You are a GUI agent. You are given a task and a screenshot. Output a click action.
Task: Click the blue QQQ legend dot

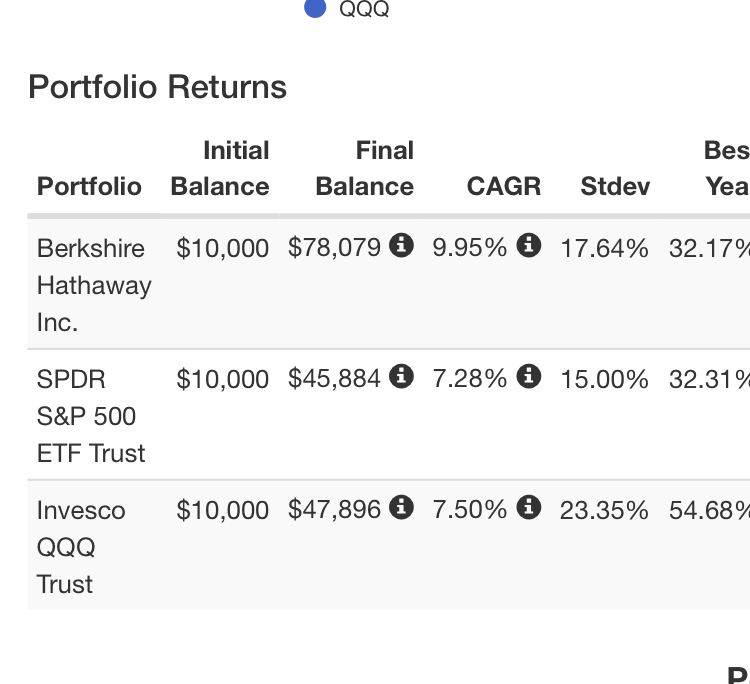[x=315, y=9]
